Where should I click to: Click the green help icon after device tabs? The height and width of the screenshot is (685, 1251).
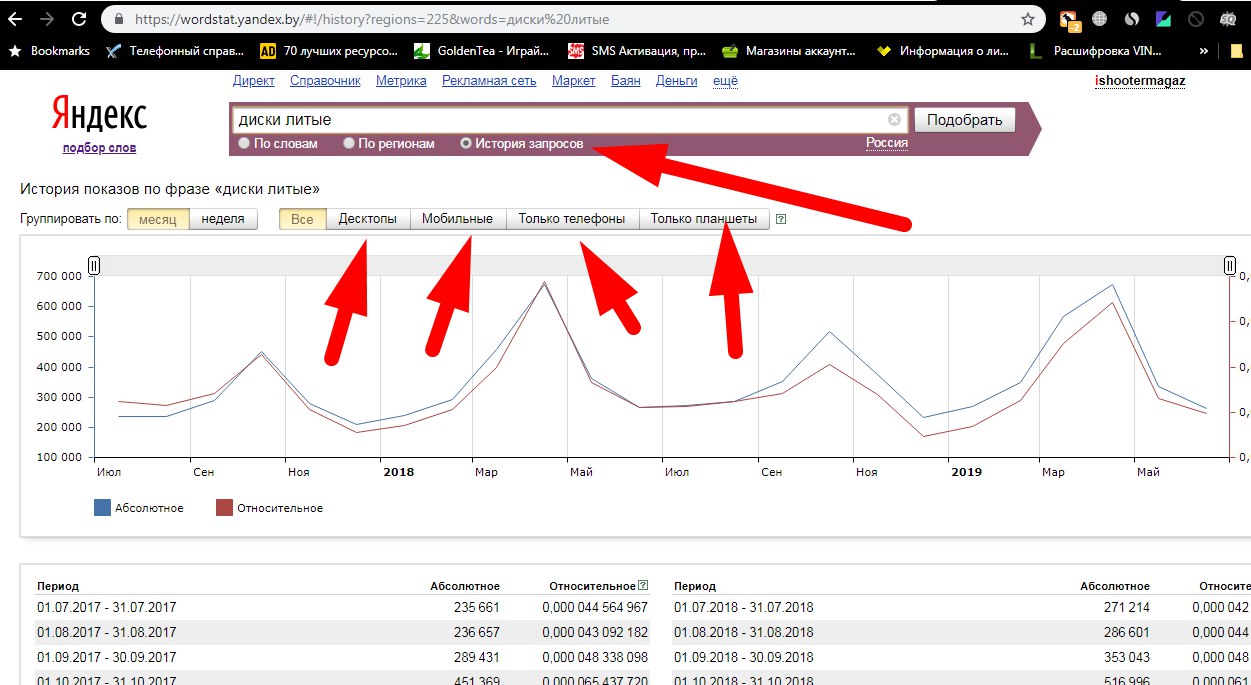point(781,219)
